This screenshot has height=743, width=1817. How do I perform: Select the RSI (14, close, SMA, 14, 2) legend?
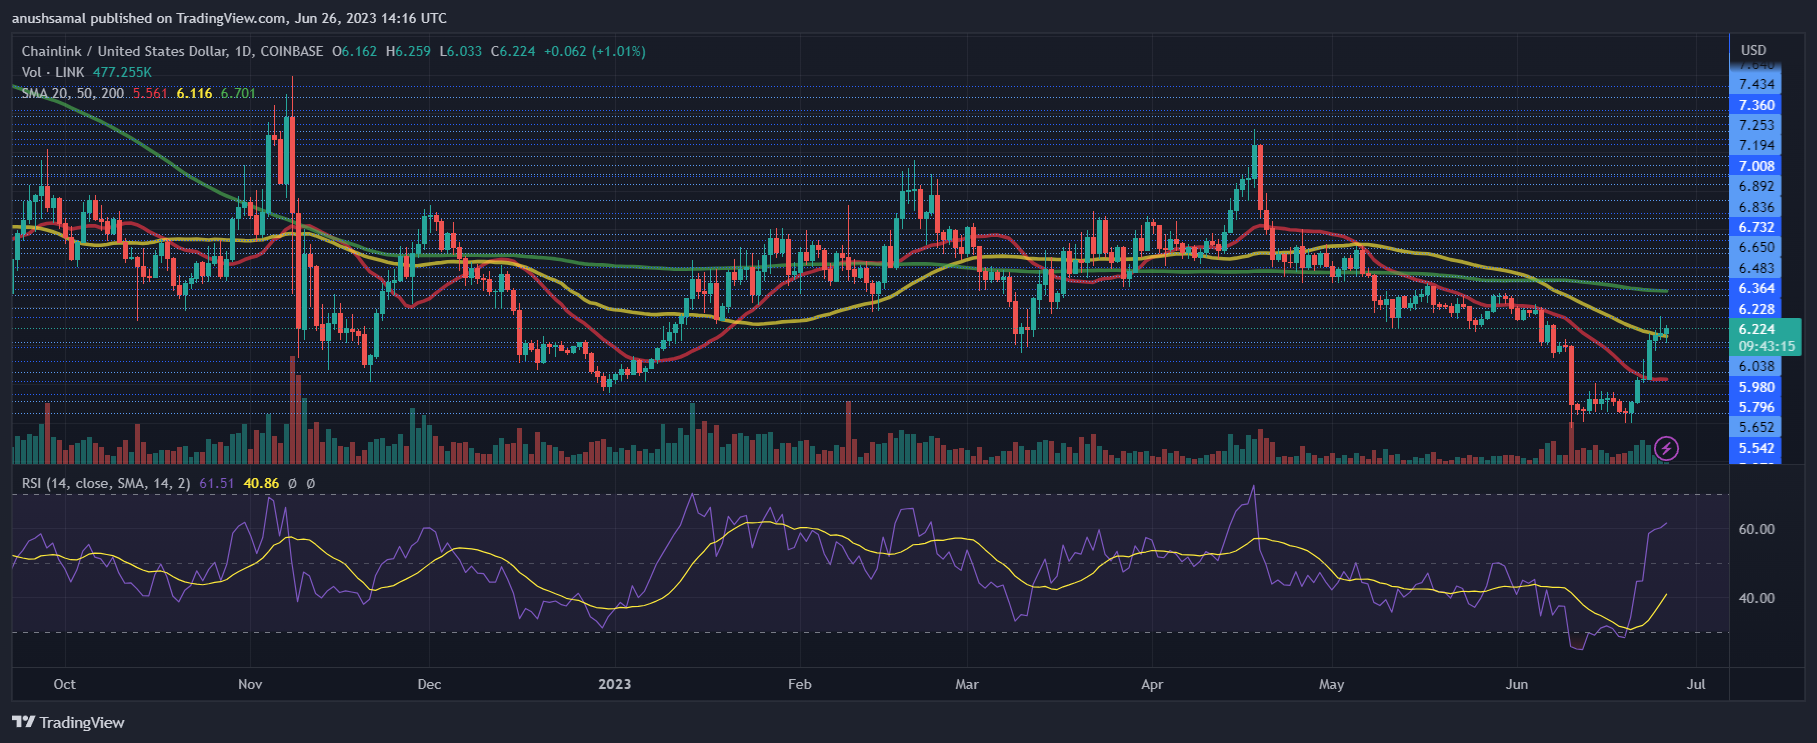[x=106, y=483]
